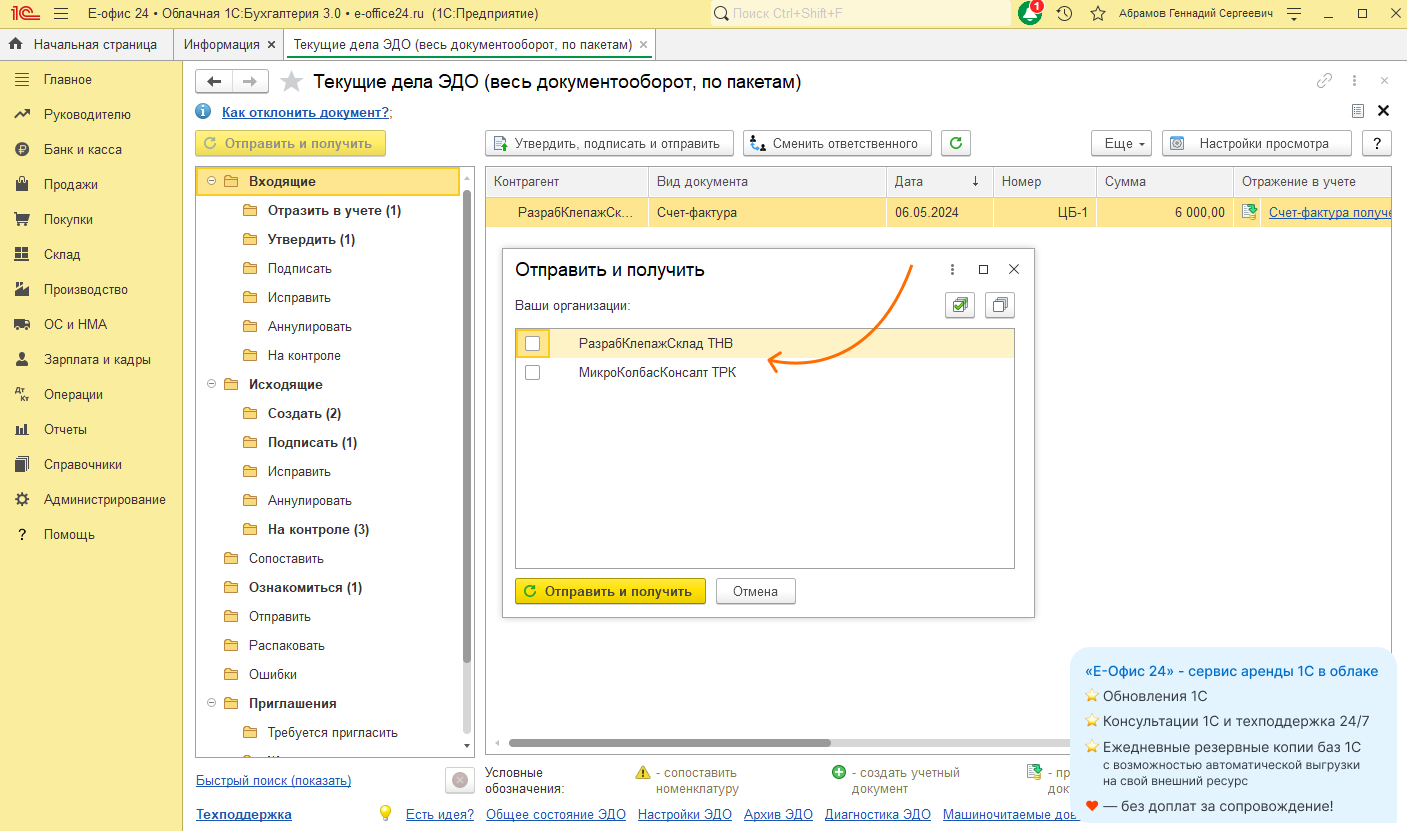
Task: Open dialog more-options three dots
Action: (x=953, y=270)
